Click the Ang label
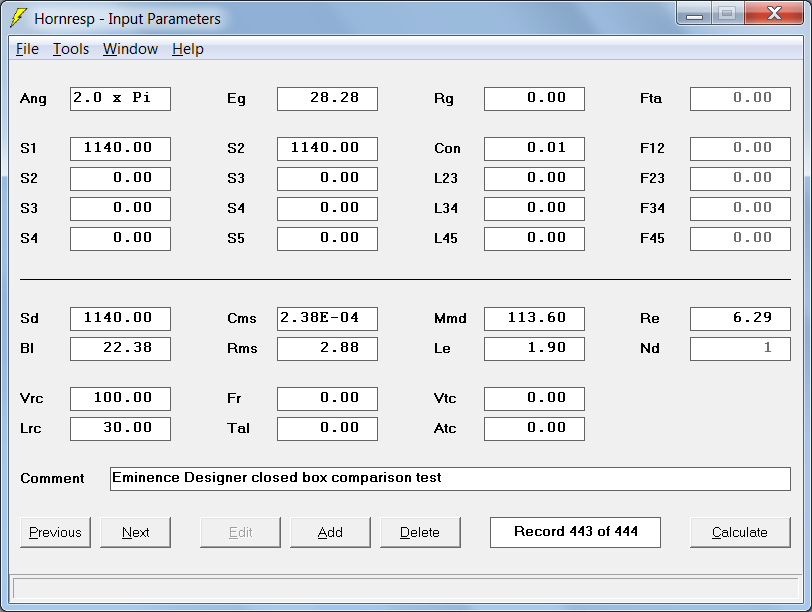 coord(33,99)
